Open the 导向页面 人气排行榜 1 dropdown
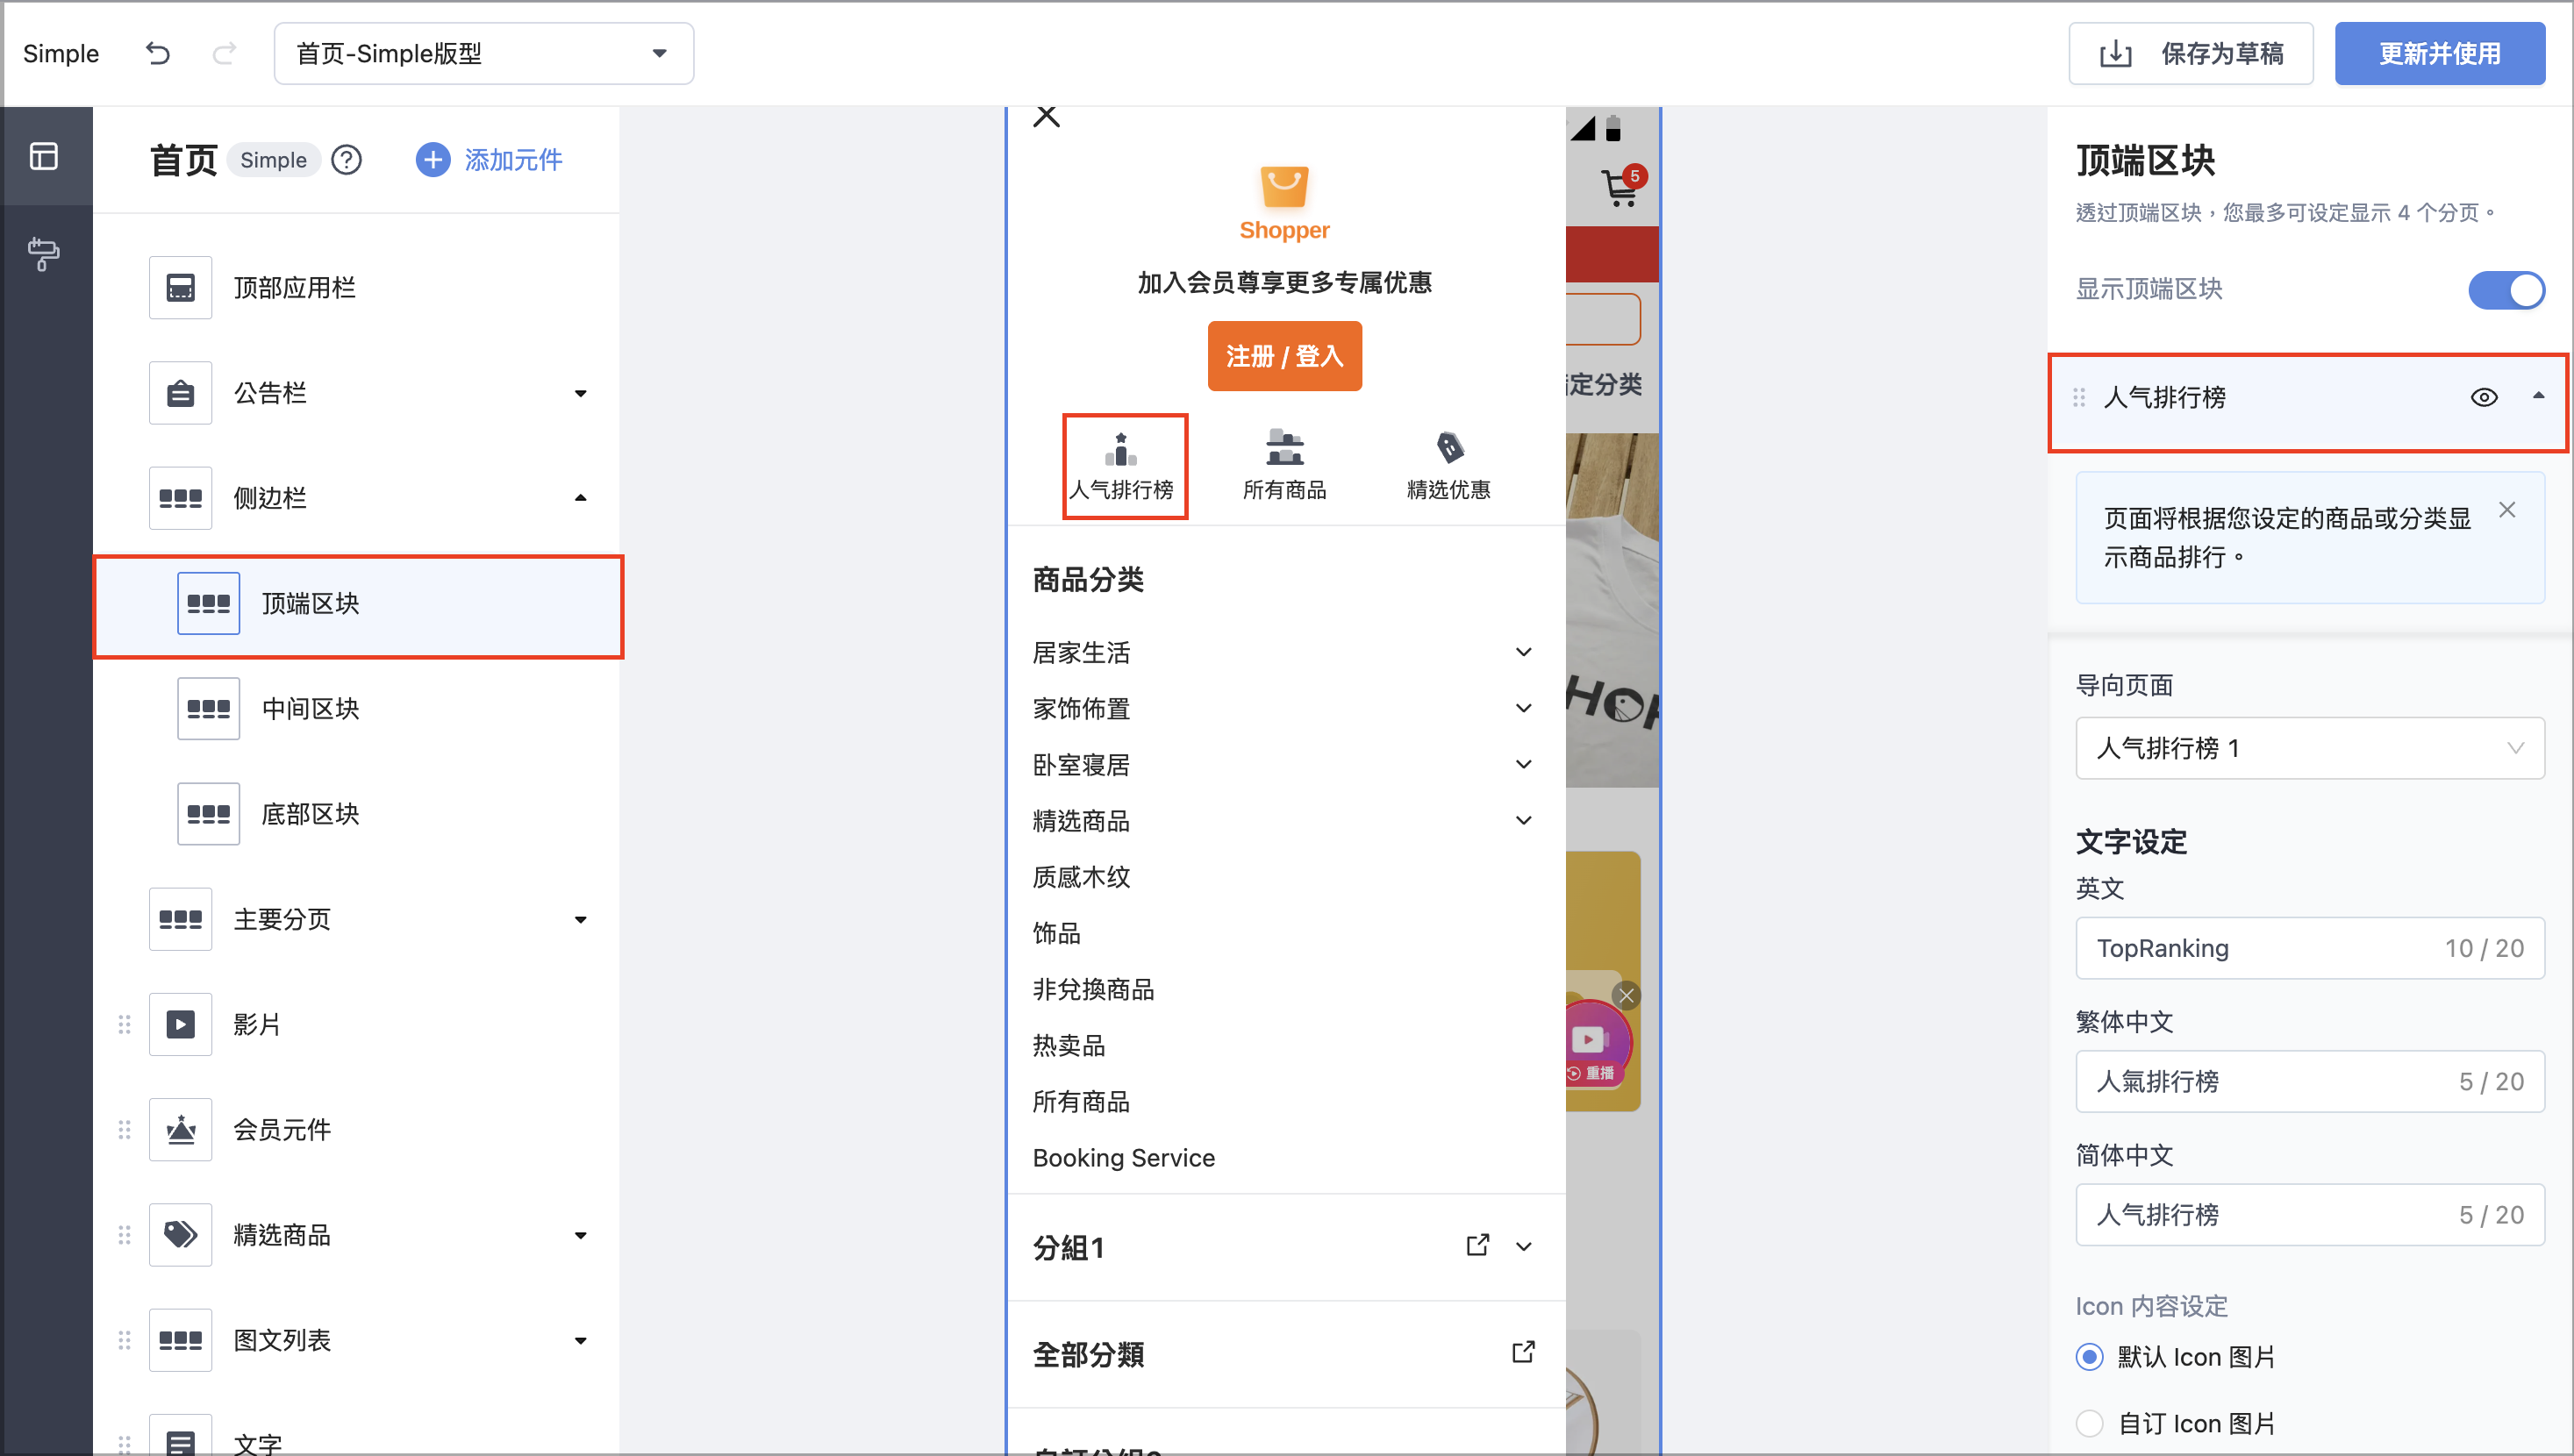Screen dimensions: 2574x1456 click(2310, 748)
